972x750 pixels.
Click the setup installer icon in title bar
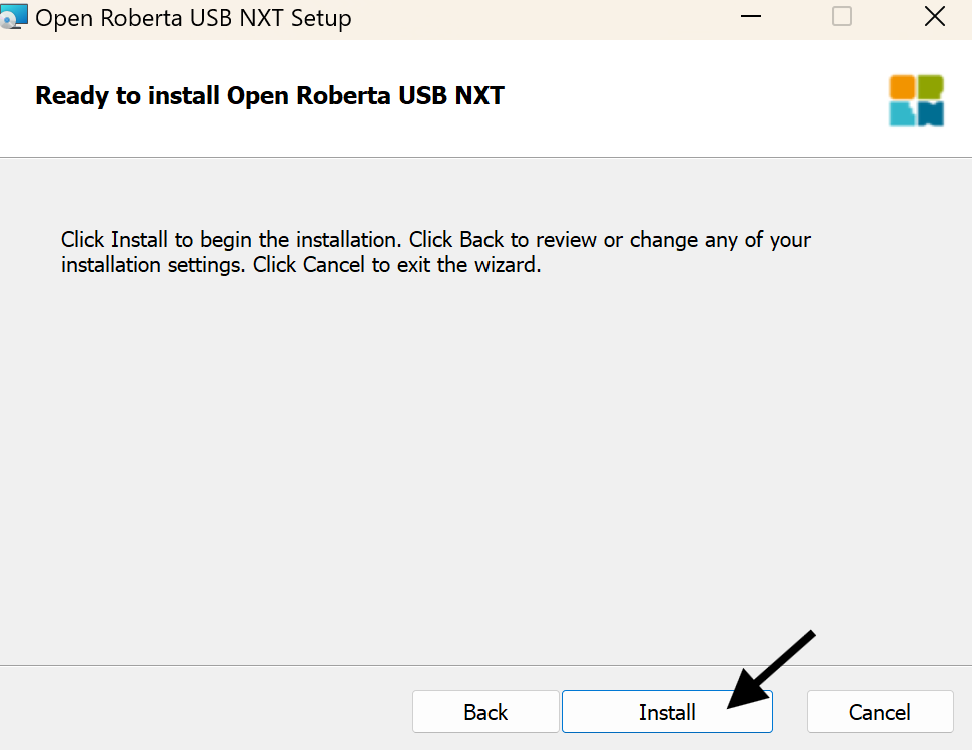pos(14,17)
